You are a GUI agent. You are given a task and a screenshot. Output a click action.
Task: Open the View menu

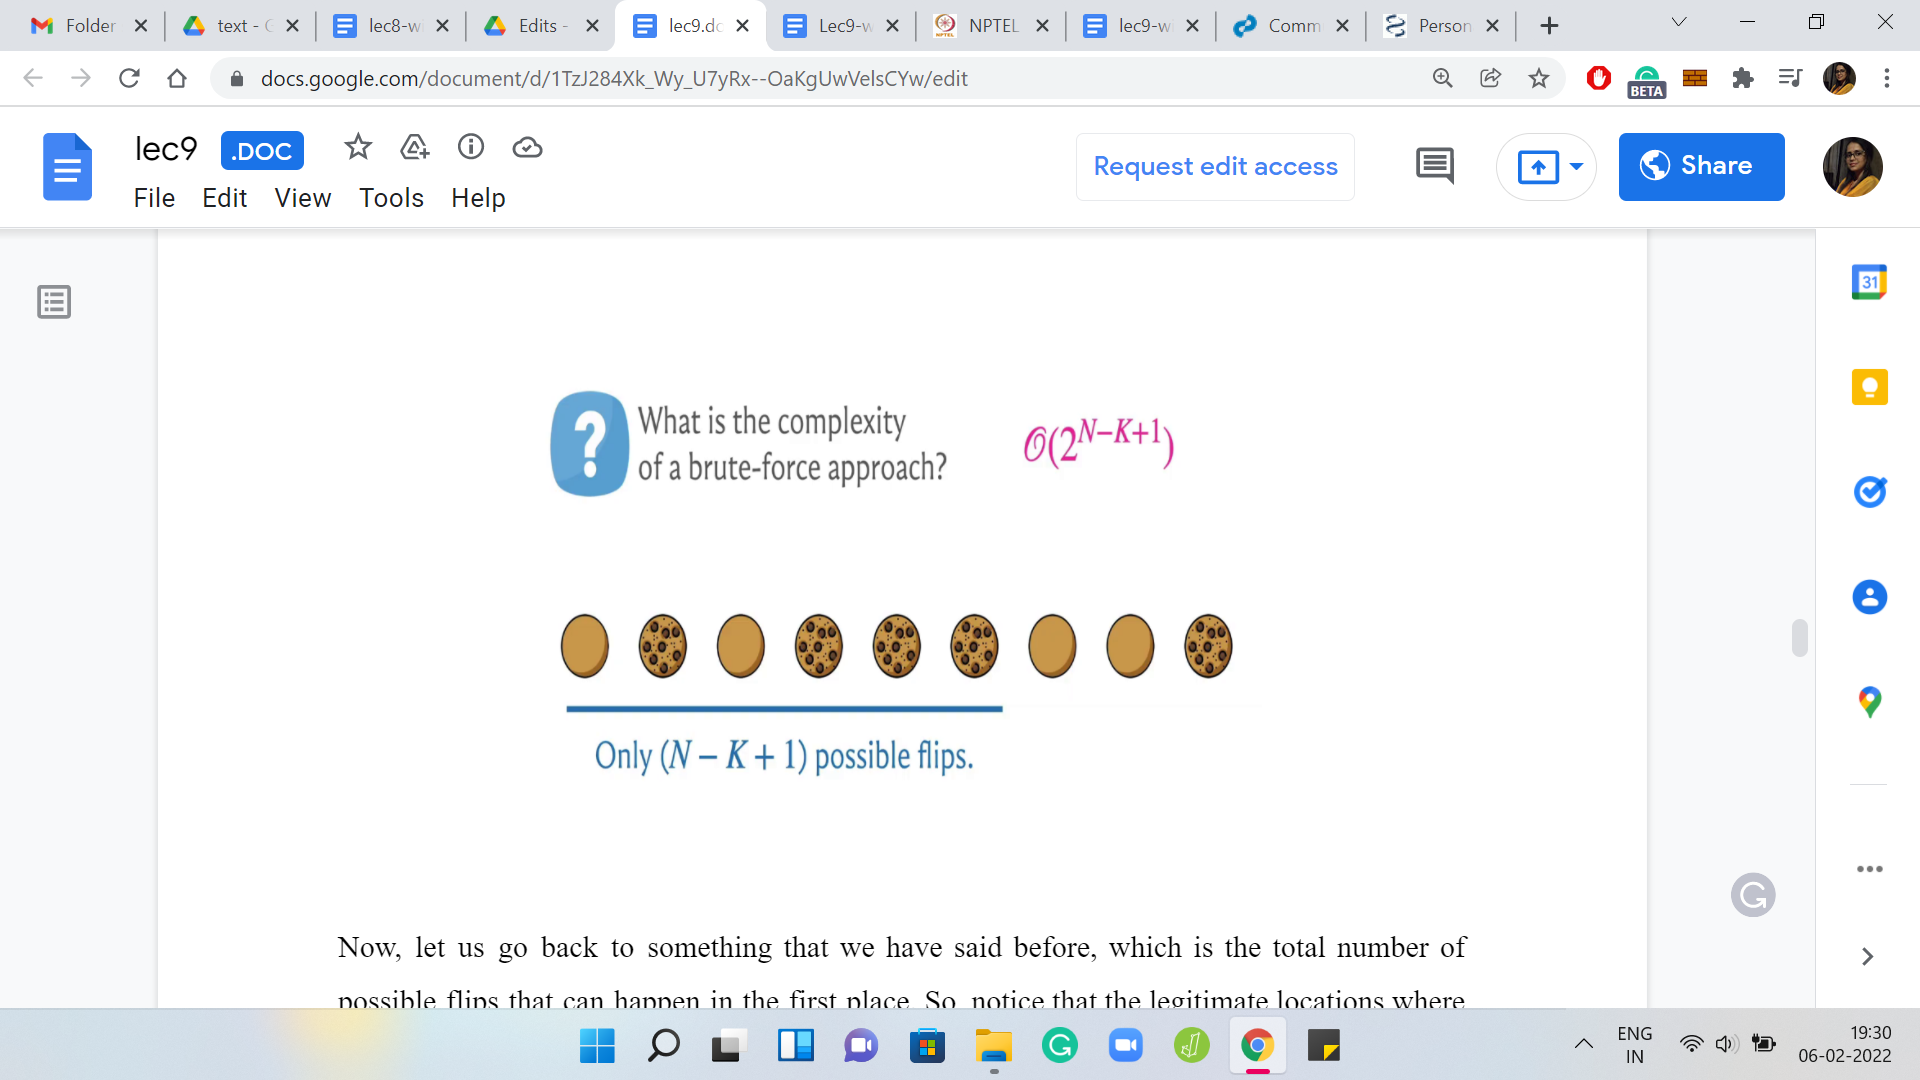click(302, 198)
